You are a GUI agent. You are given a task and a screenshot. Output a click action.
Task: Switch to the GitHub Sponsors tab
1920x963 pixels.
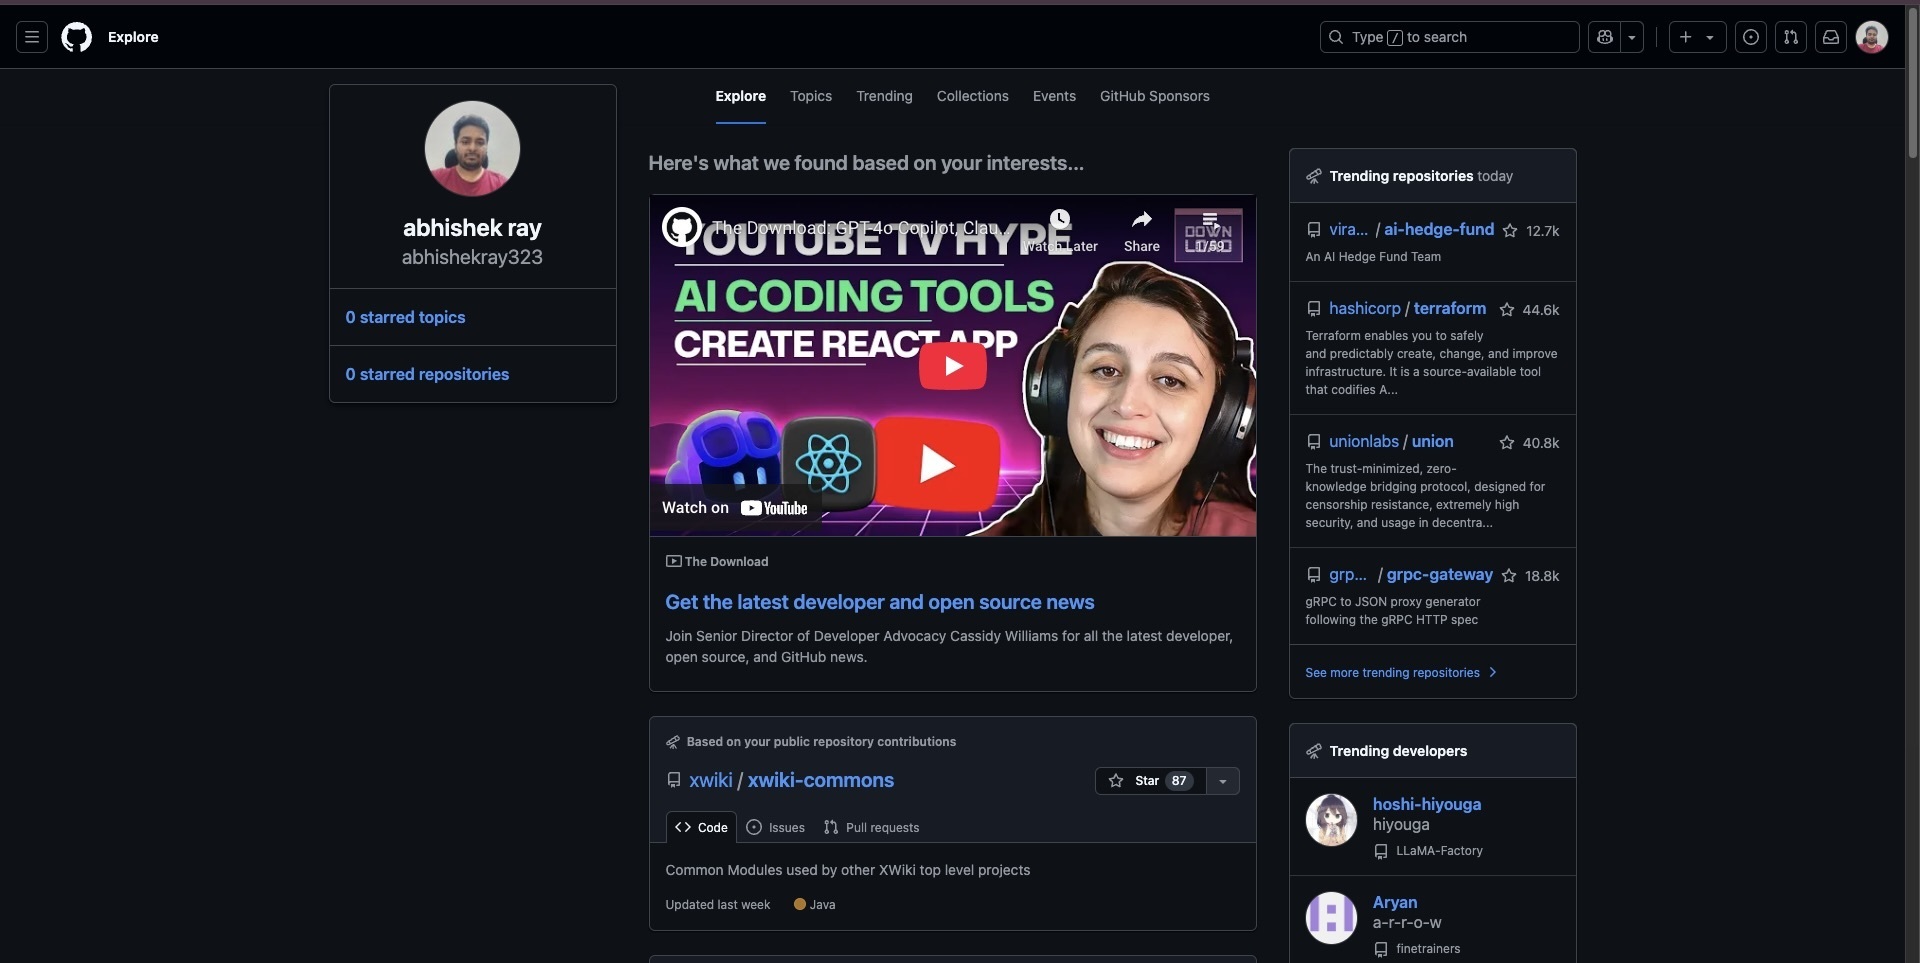[1155, 96]
